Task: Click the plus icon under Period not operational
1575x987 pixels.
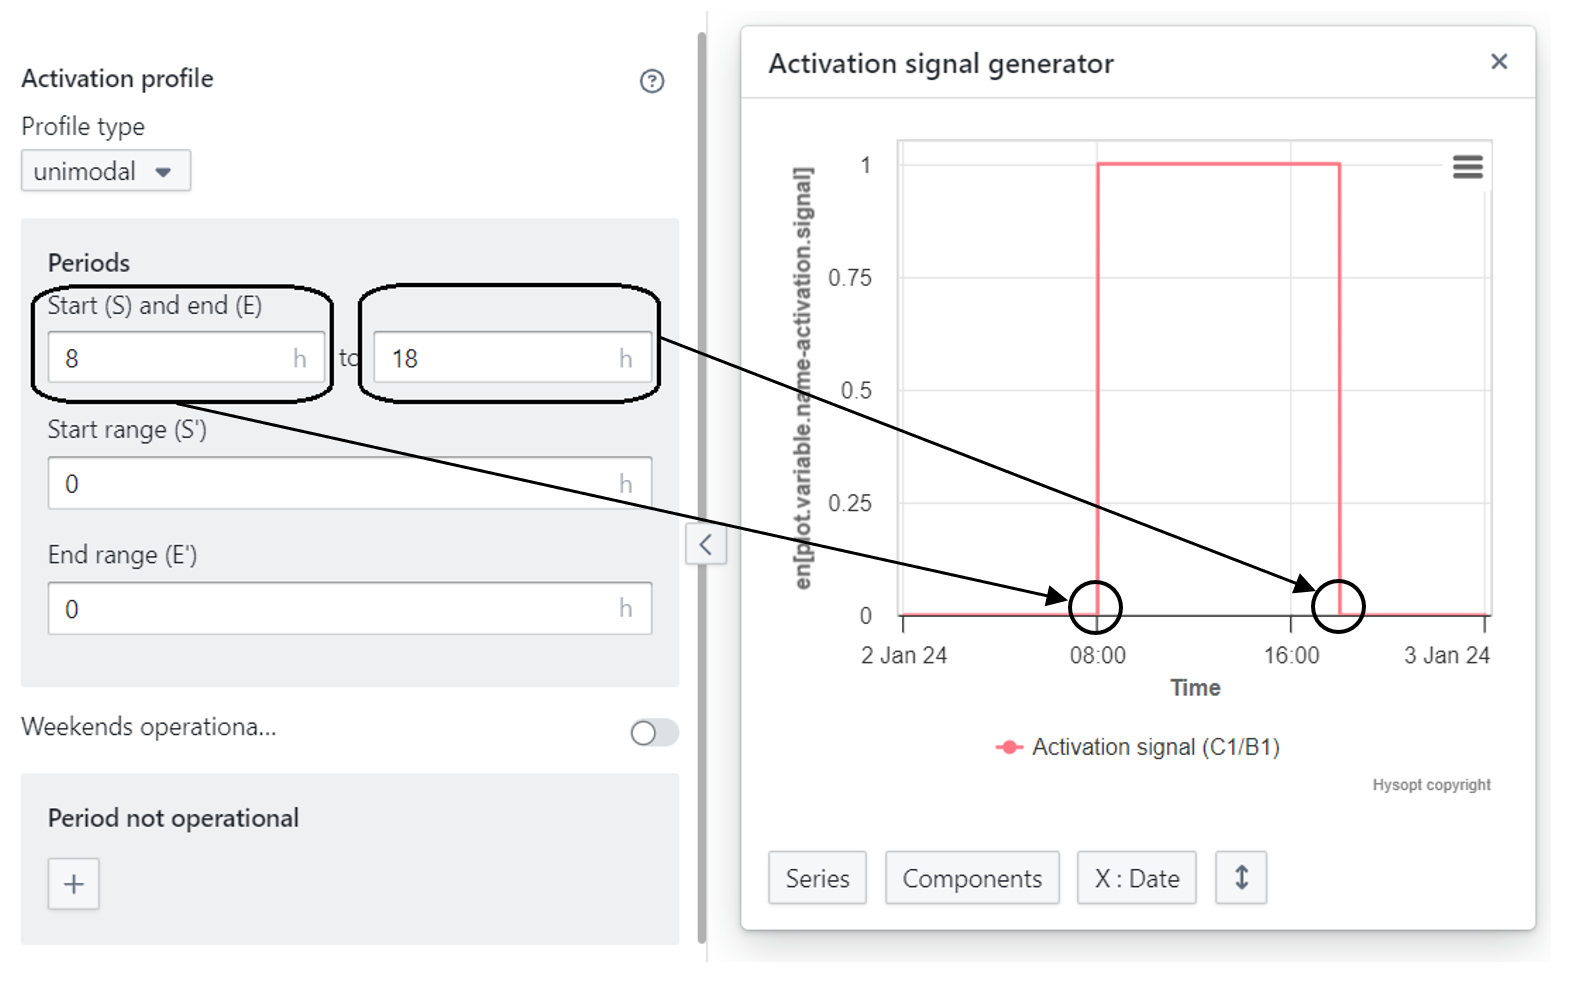Action: click(x=74, y=884)
